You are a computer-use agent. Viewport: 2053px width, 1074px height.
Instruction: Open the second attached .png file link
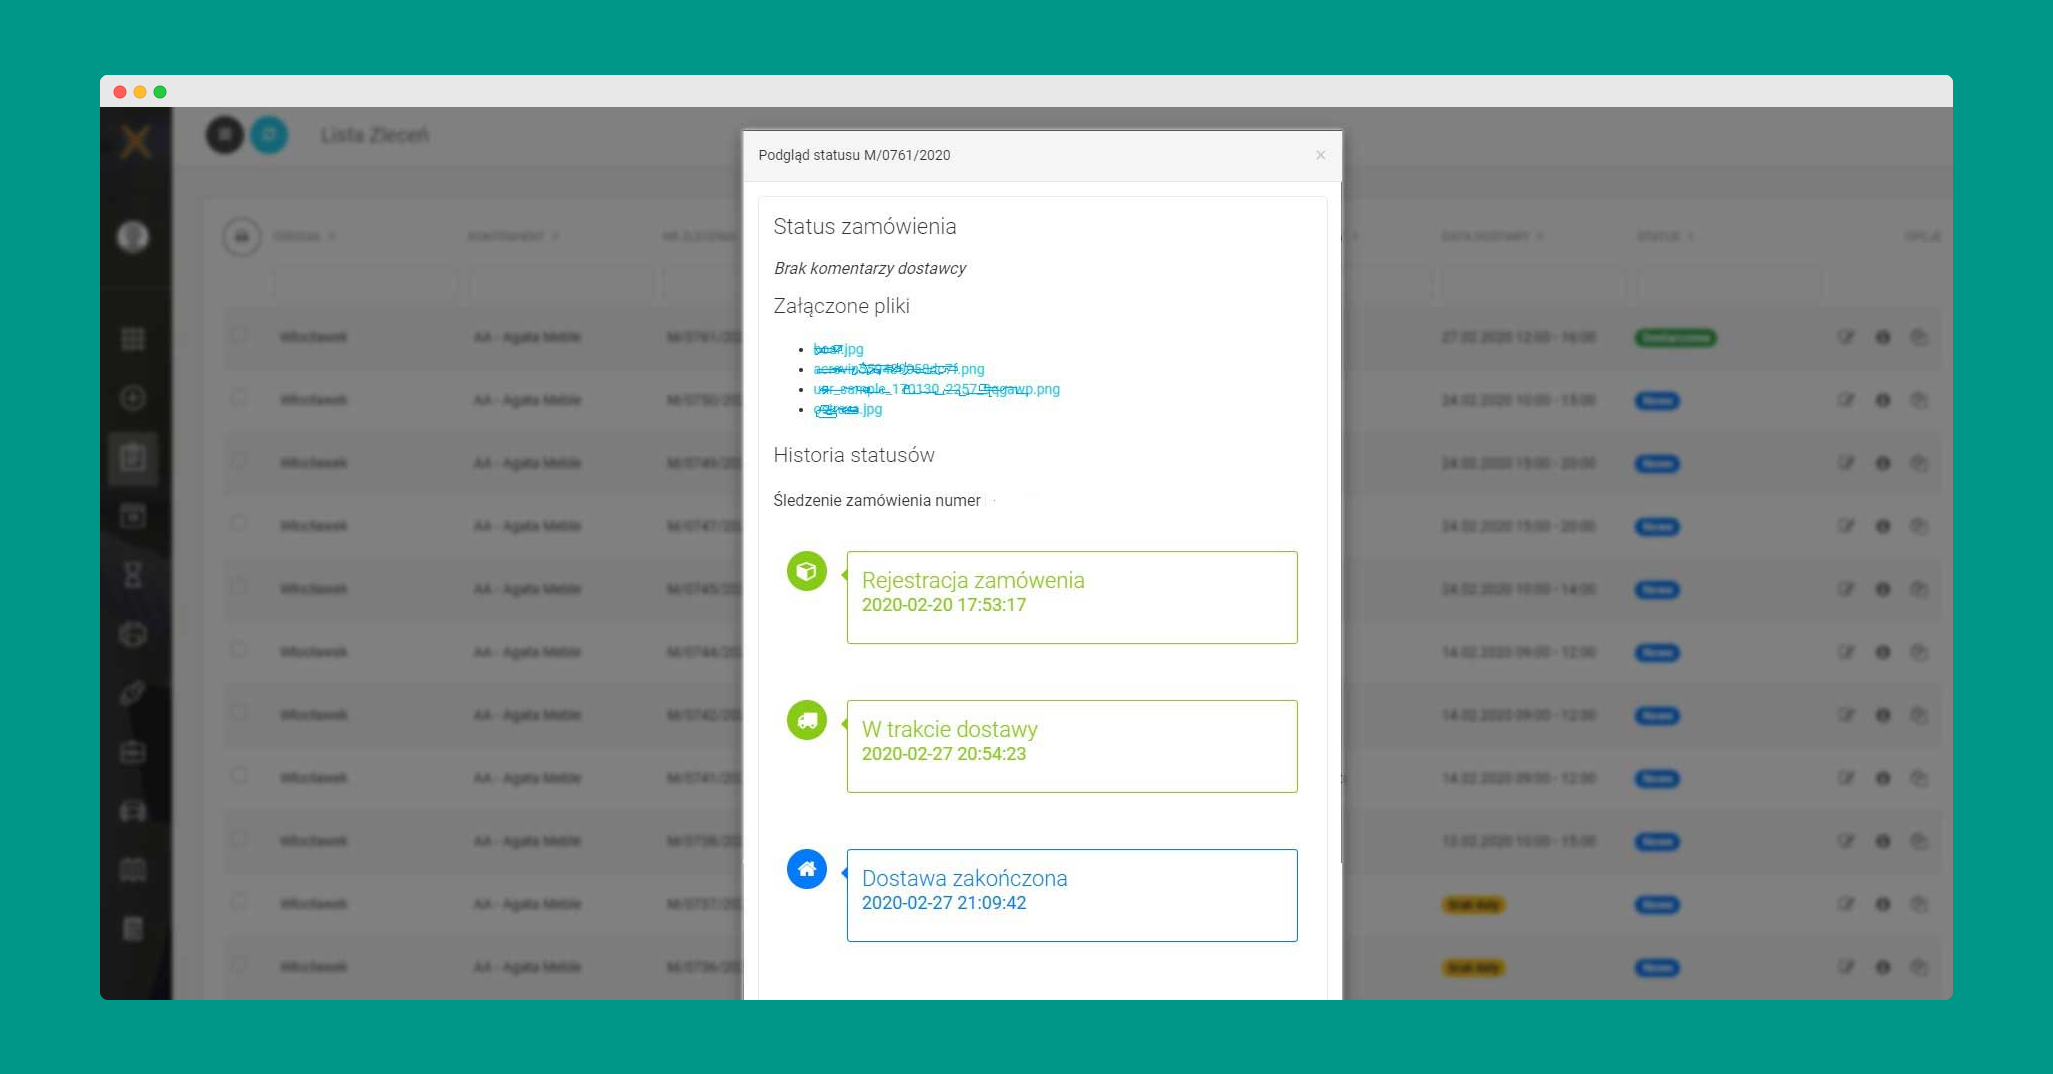[x=898, y=369]
